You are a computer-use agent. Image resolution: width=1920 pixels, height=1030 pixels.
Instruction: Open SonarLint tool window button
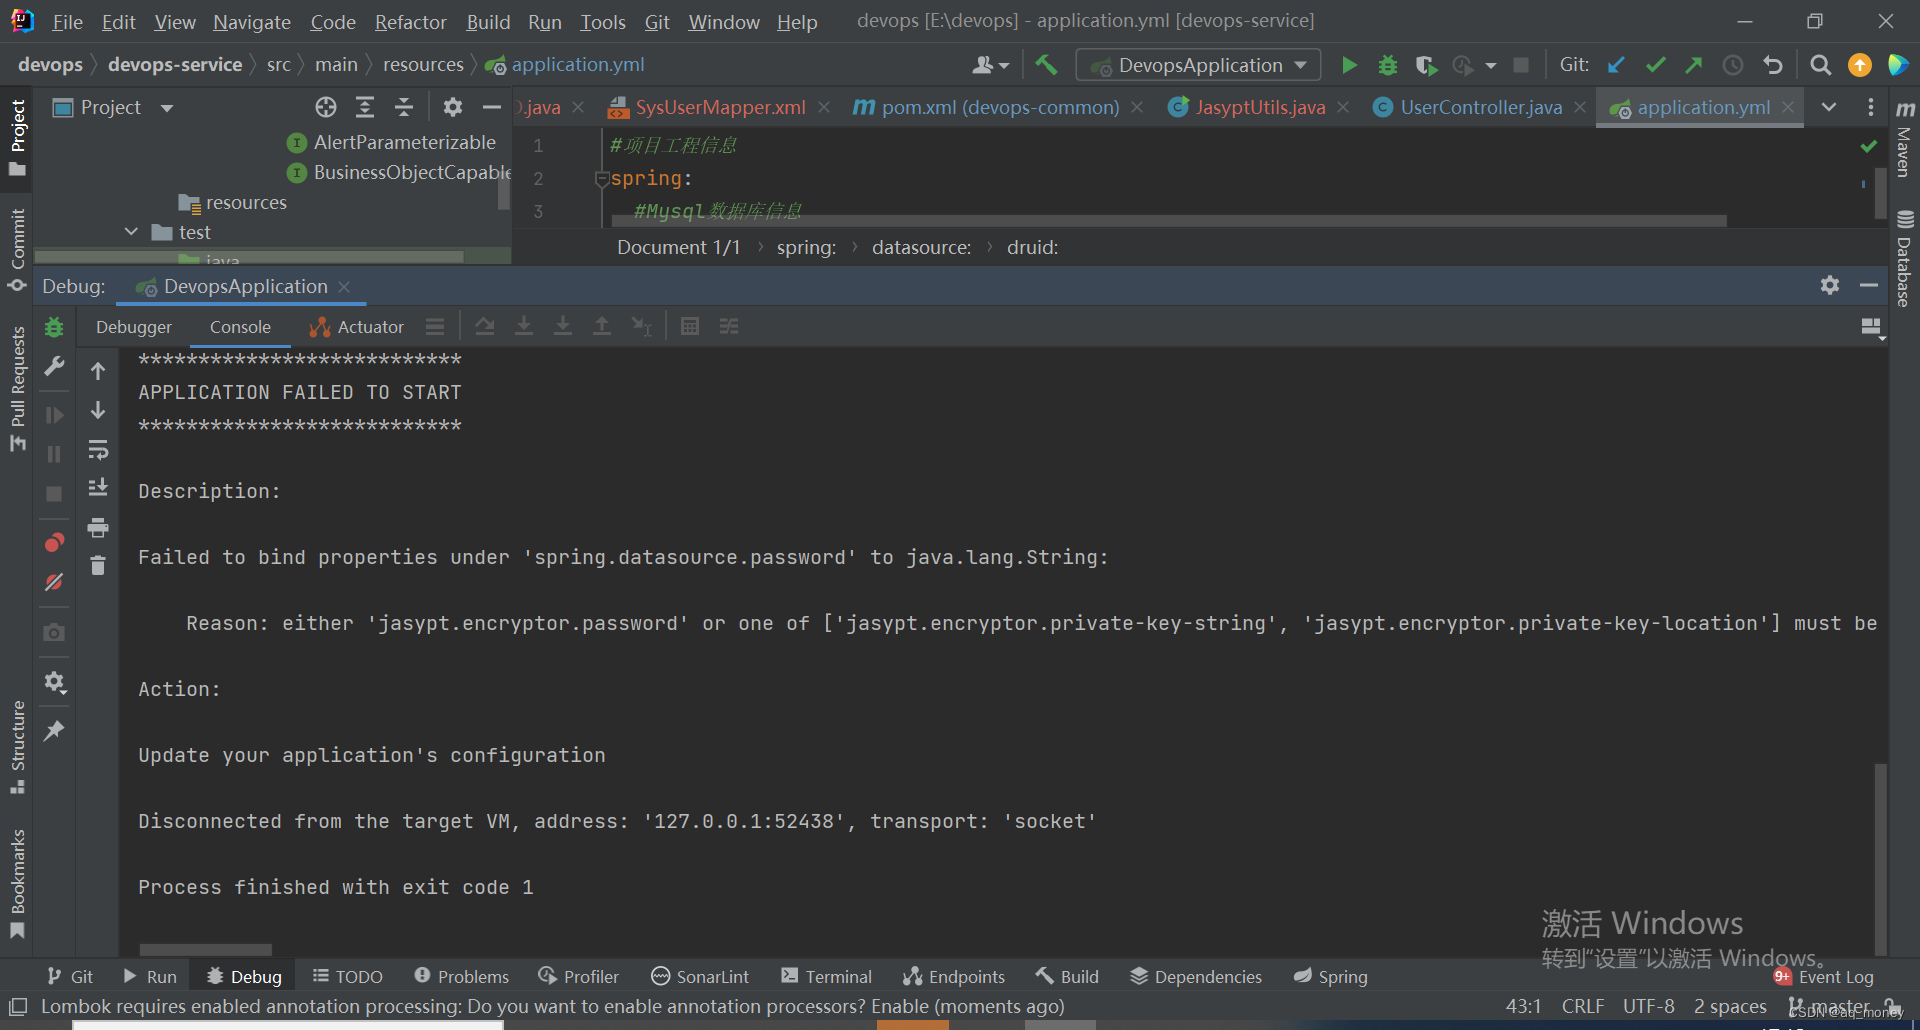pyautogui.click(x=700, y=977)
